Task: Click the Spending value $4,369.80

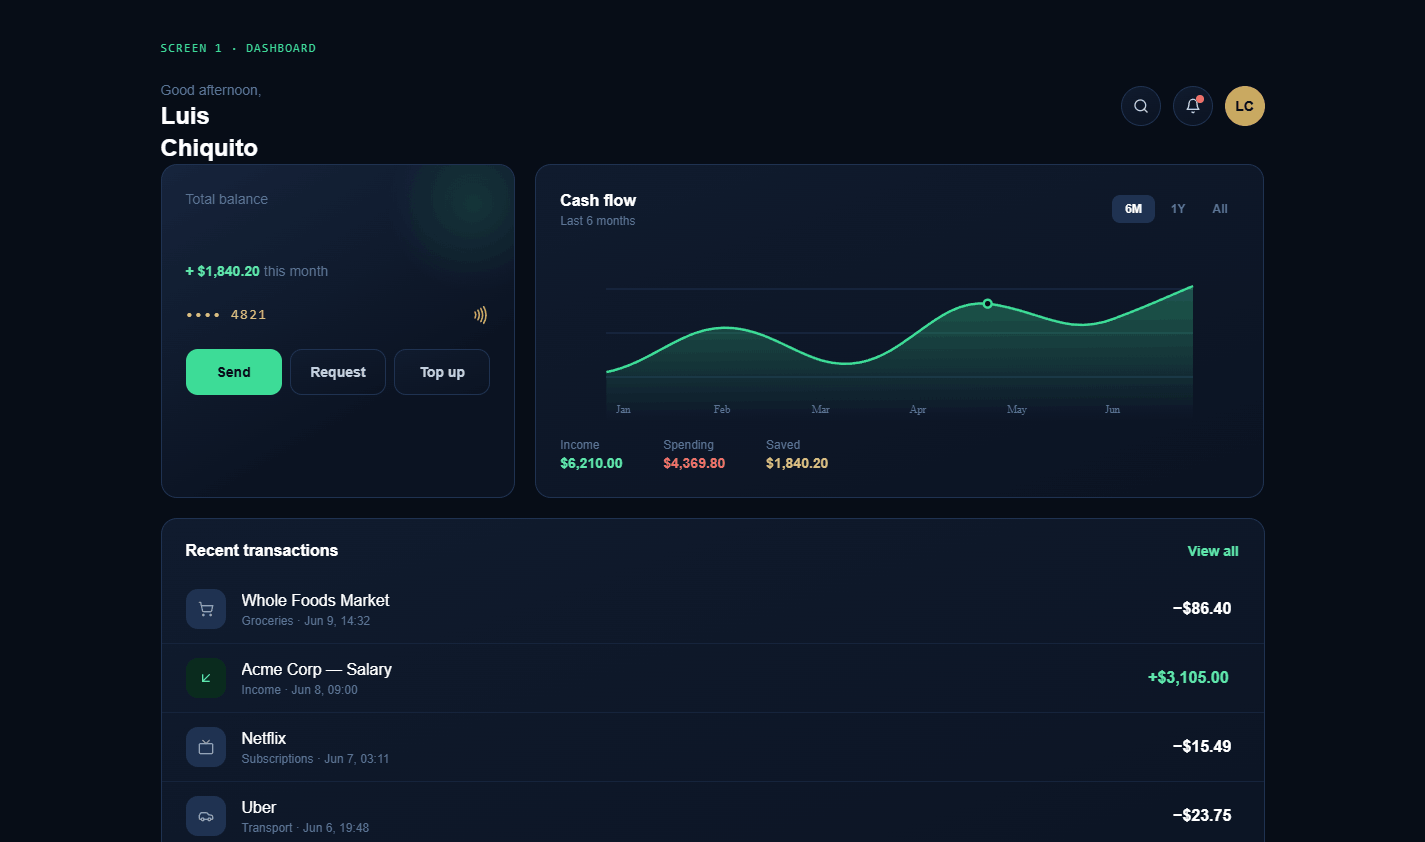Action: 694,463
